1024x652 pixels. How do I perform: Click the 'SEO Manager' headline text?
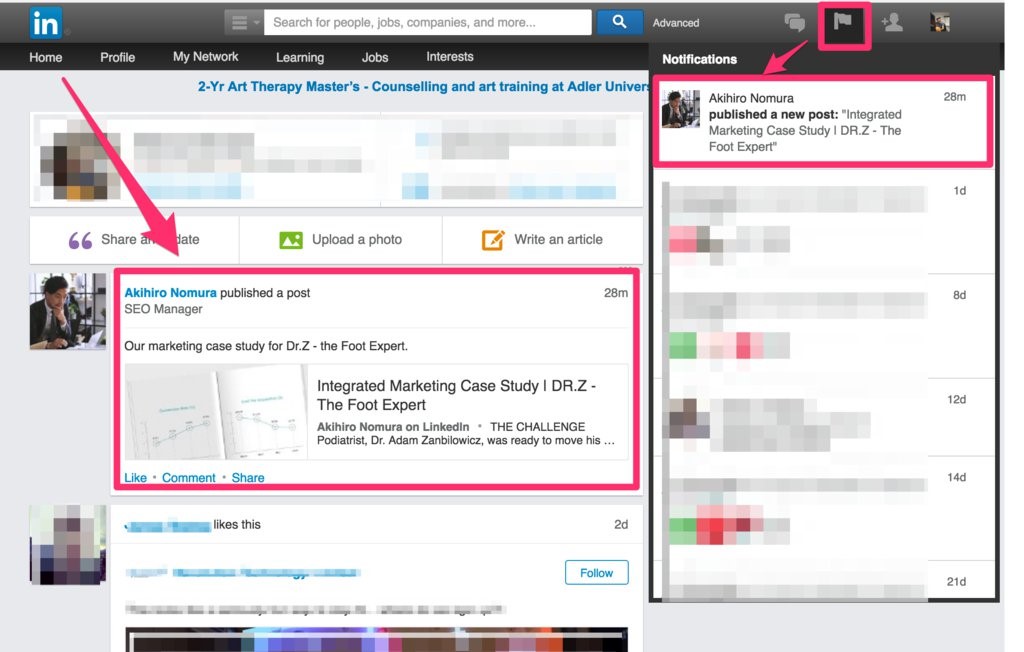click(x=163, y=309)
